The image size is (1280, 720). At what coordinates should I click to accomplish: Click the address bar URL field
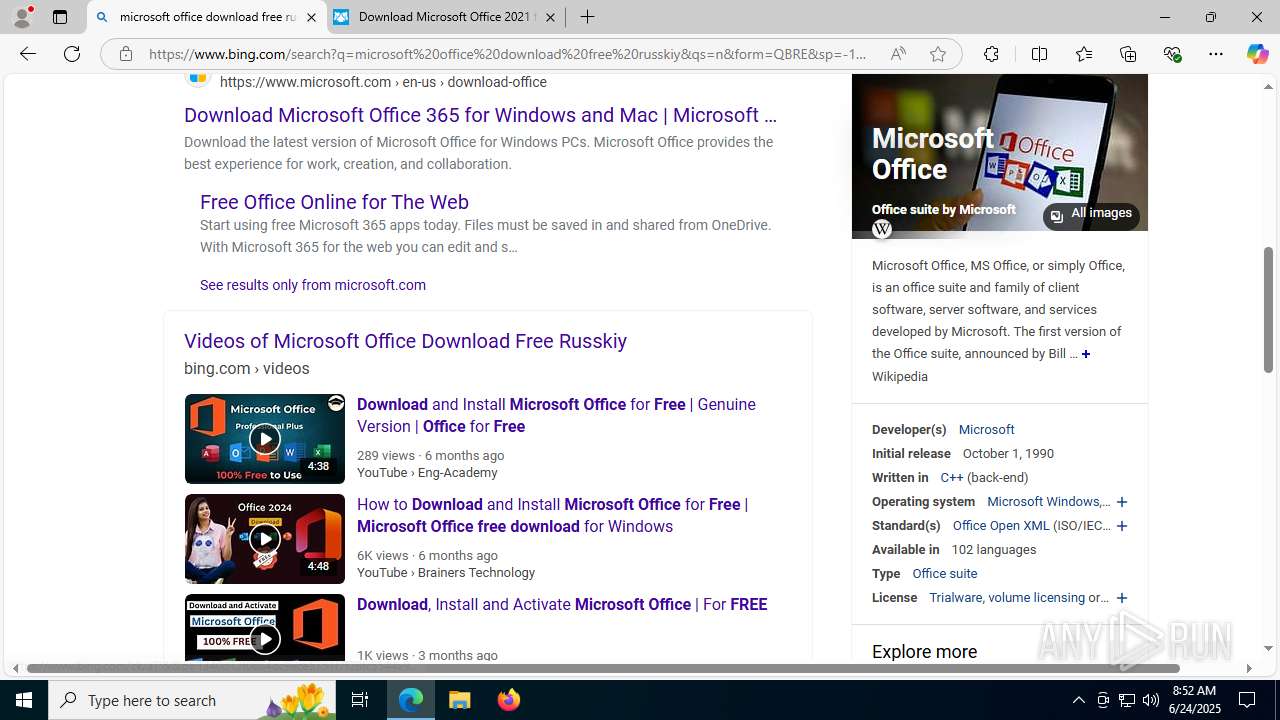pyautogui.click(x=508, y=54)
